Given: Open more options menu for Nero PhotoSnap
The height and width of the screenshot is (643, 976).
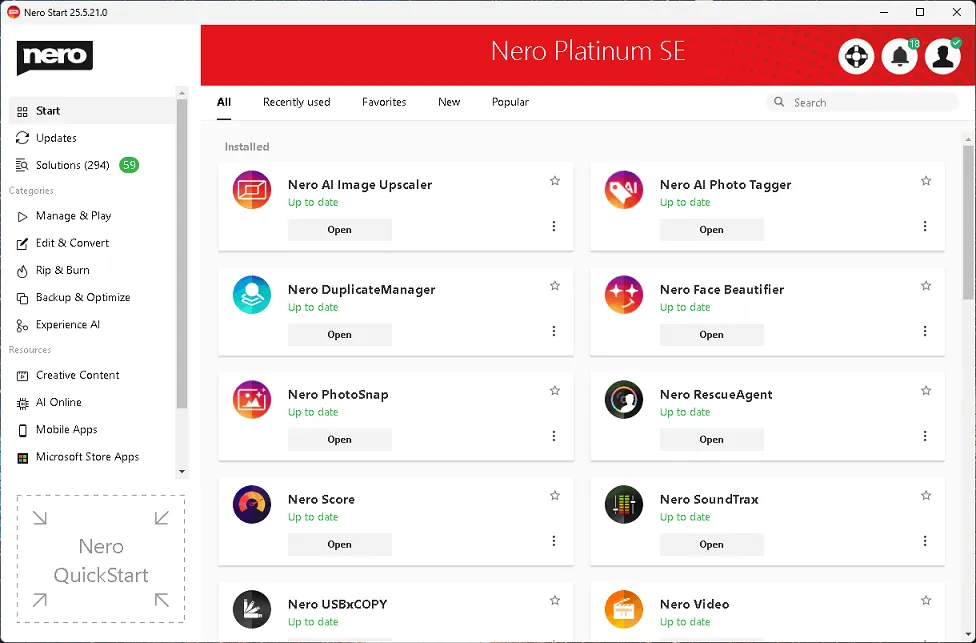Looking at the screenshot, I should point(554,436).
